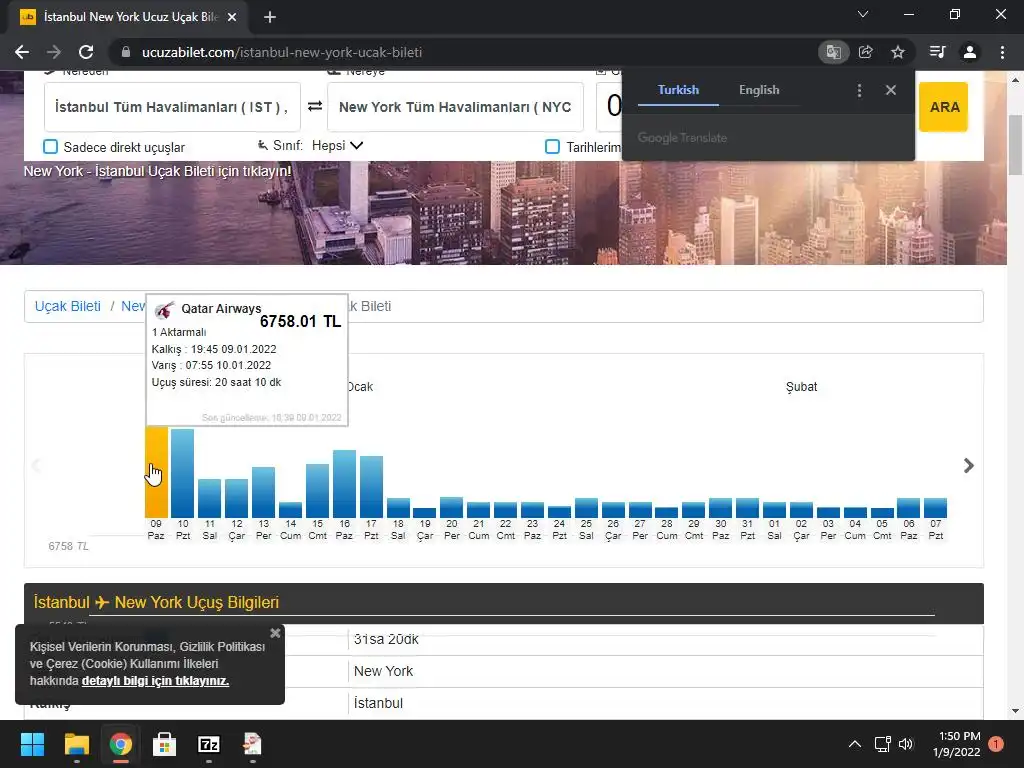Show hidden system tray icons

tap(854, 744)
